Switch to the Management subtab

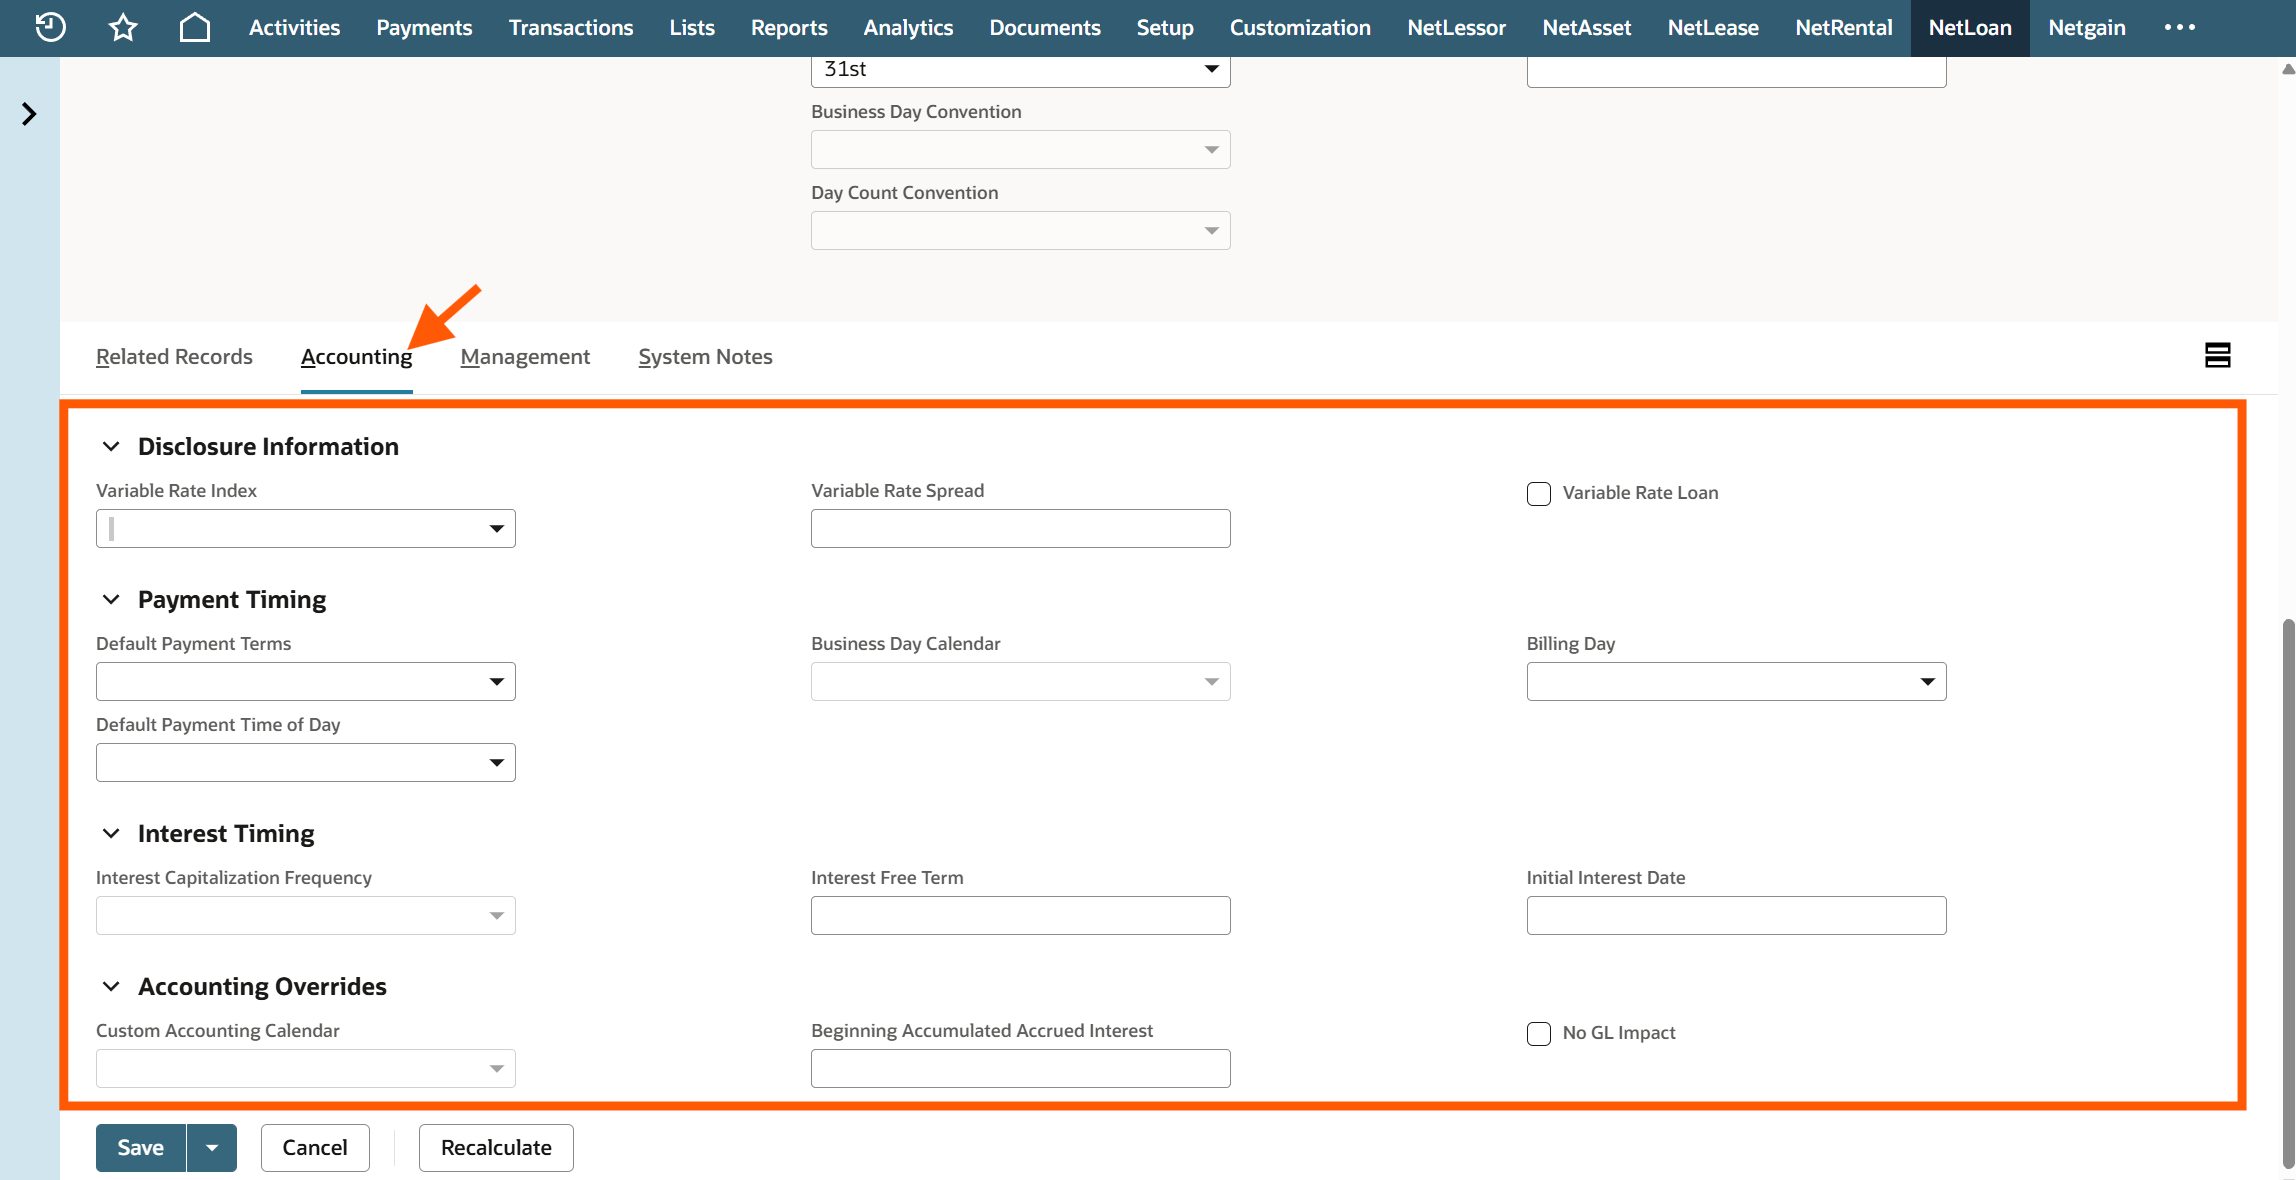[525, 357]
